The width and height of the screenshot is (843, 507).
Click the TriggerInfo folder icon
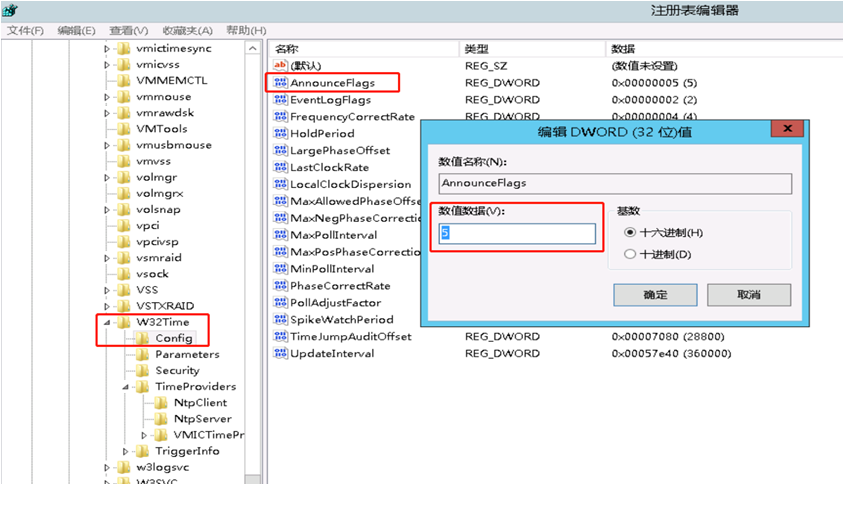(x=142, y=451)
